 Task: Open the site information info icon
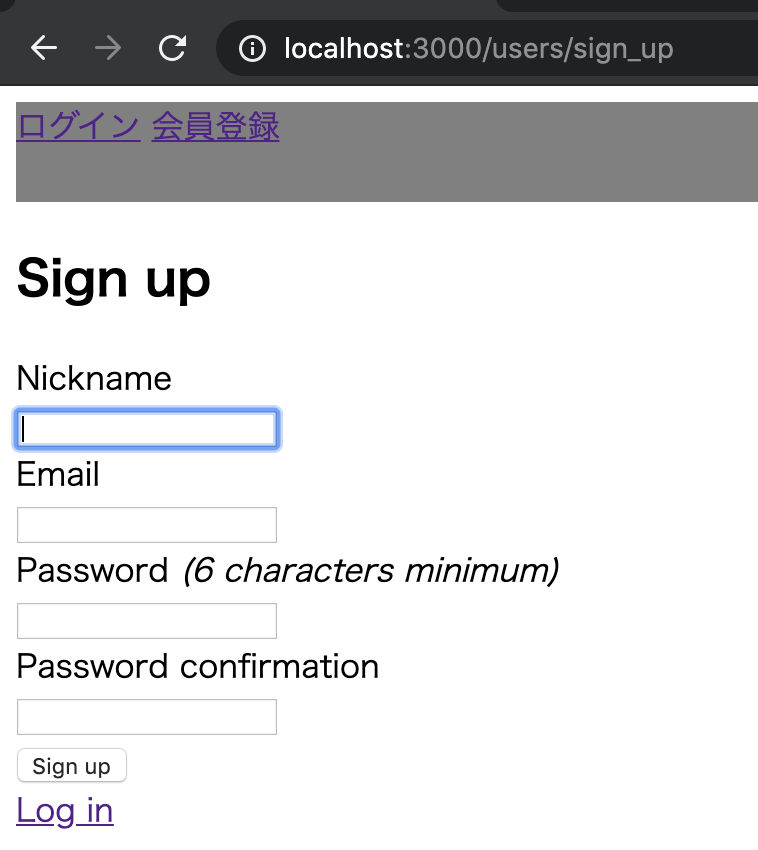(x=252, y=47)
